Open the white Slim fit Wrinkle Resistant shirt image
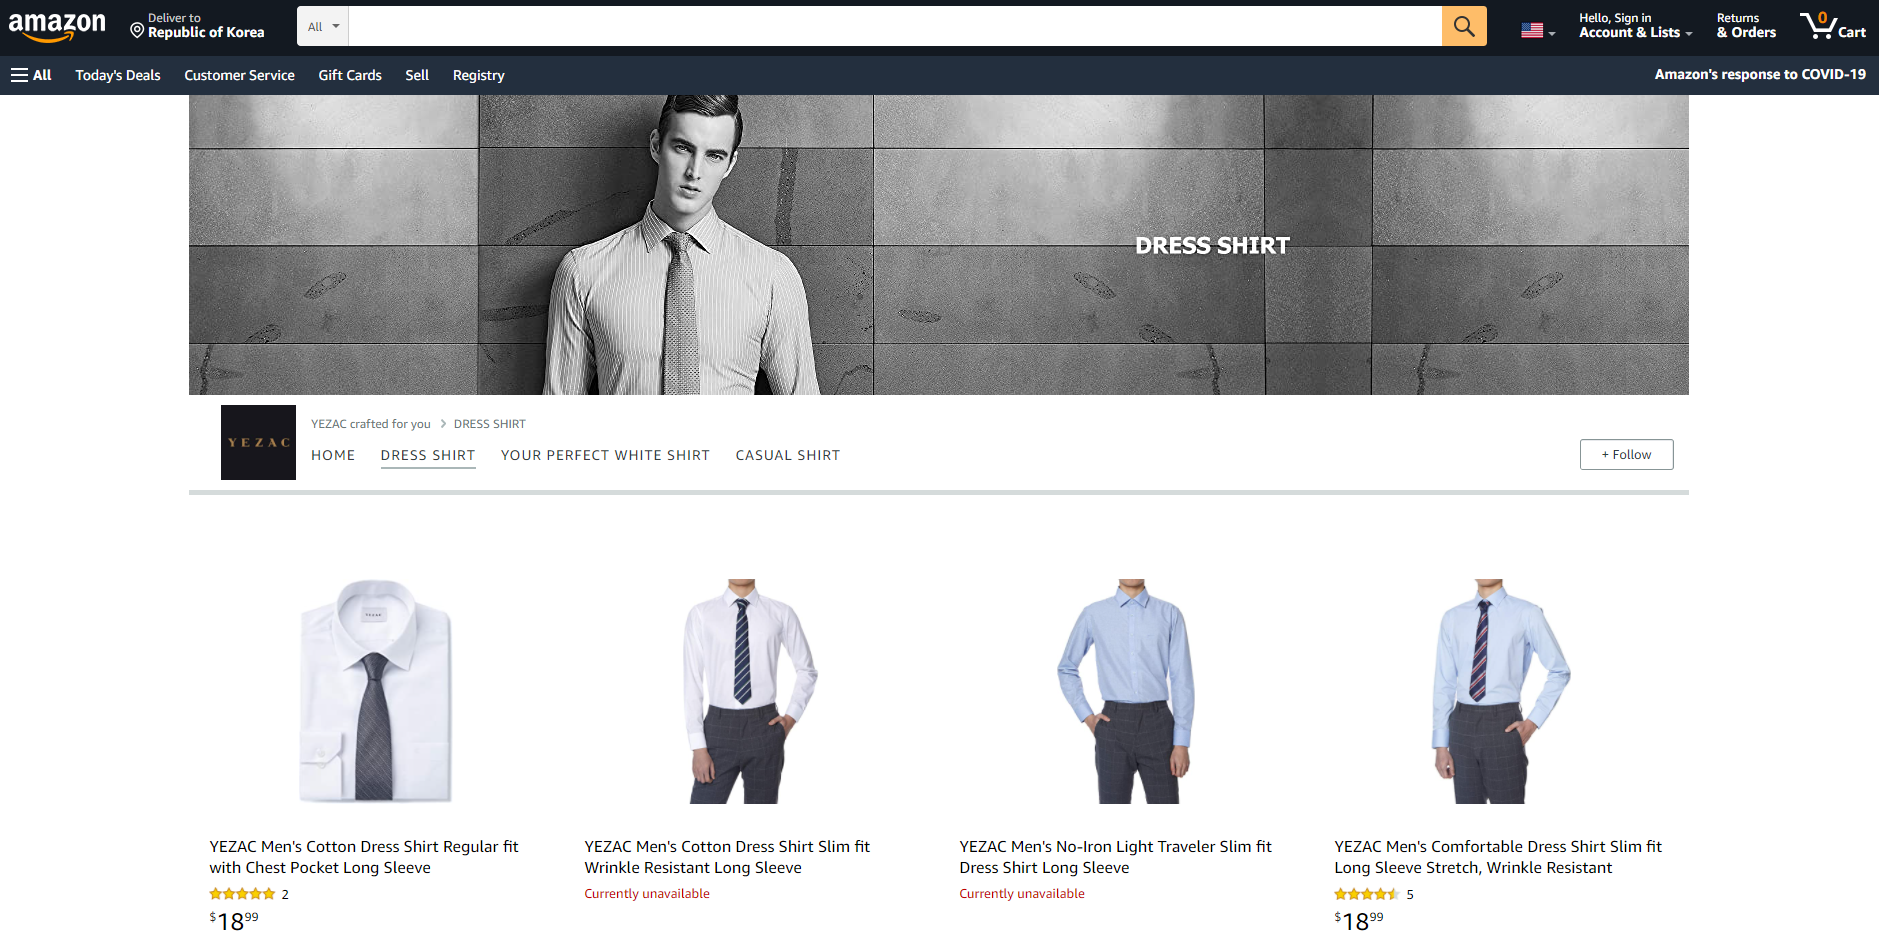The width and height of the screenshot is (1879, 952). pos(750,691)
